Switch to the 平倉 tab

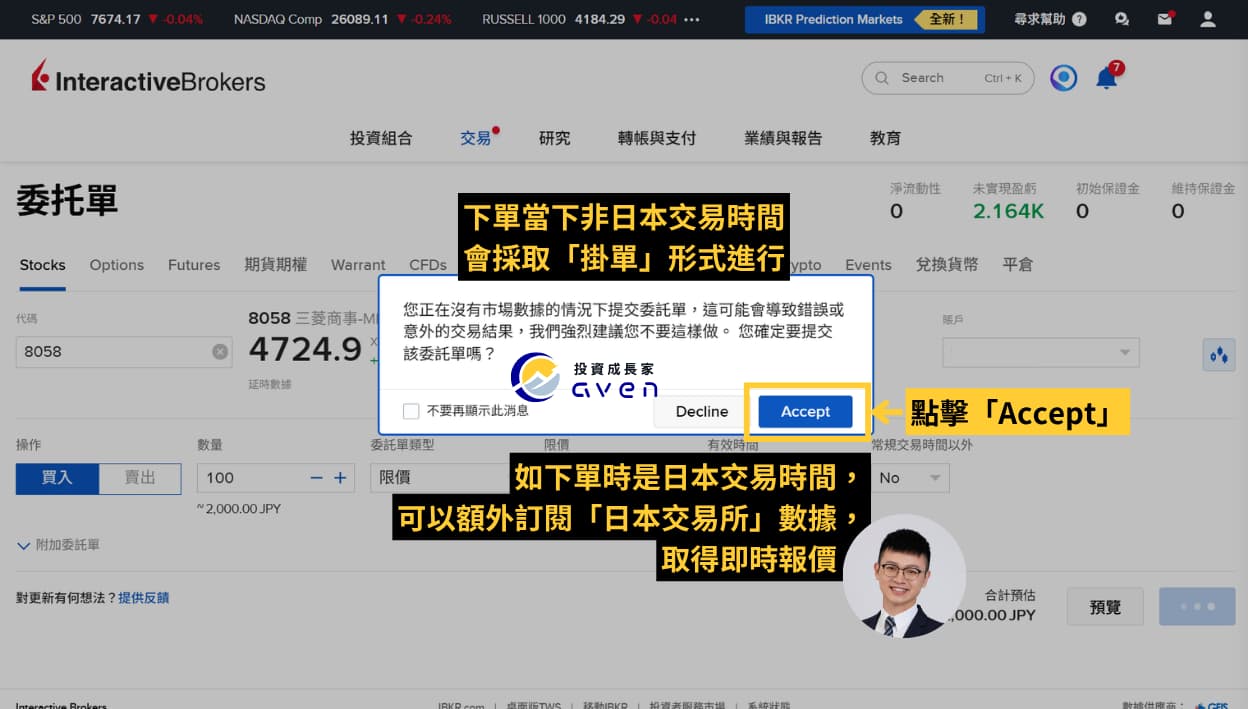tap(1018, 265)
